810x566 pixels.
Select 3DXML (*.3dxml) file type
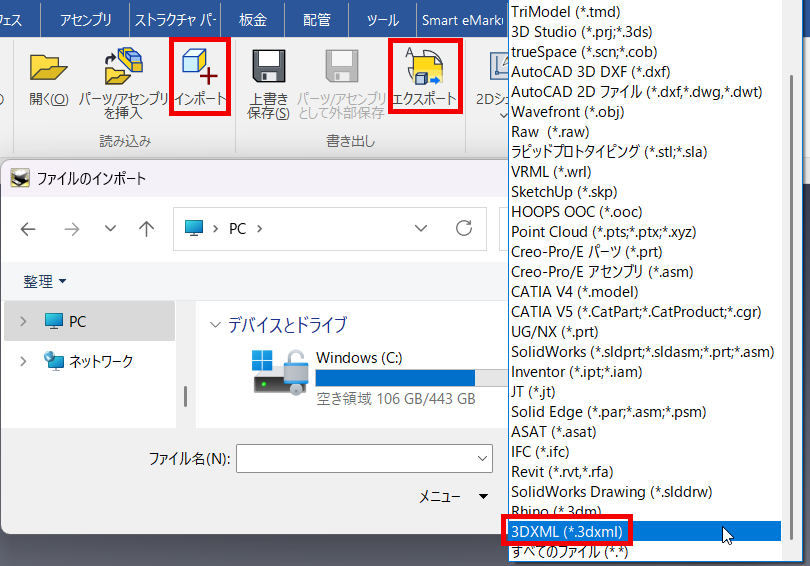(x=566, y=531)
